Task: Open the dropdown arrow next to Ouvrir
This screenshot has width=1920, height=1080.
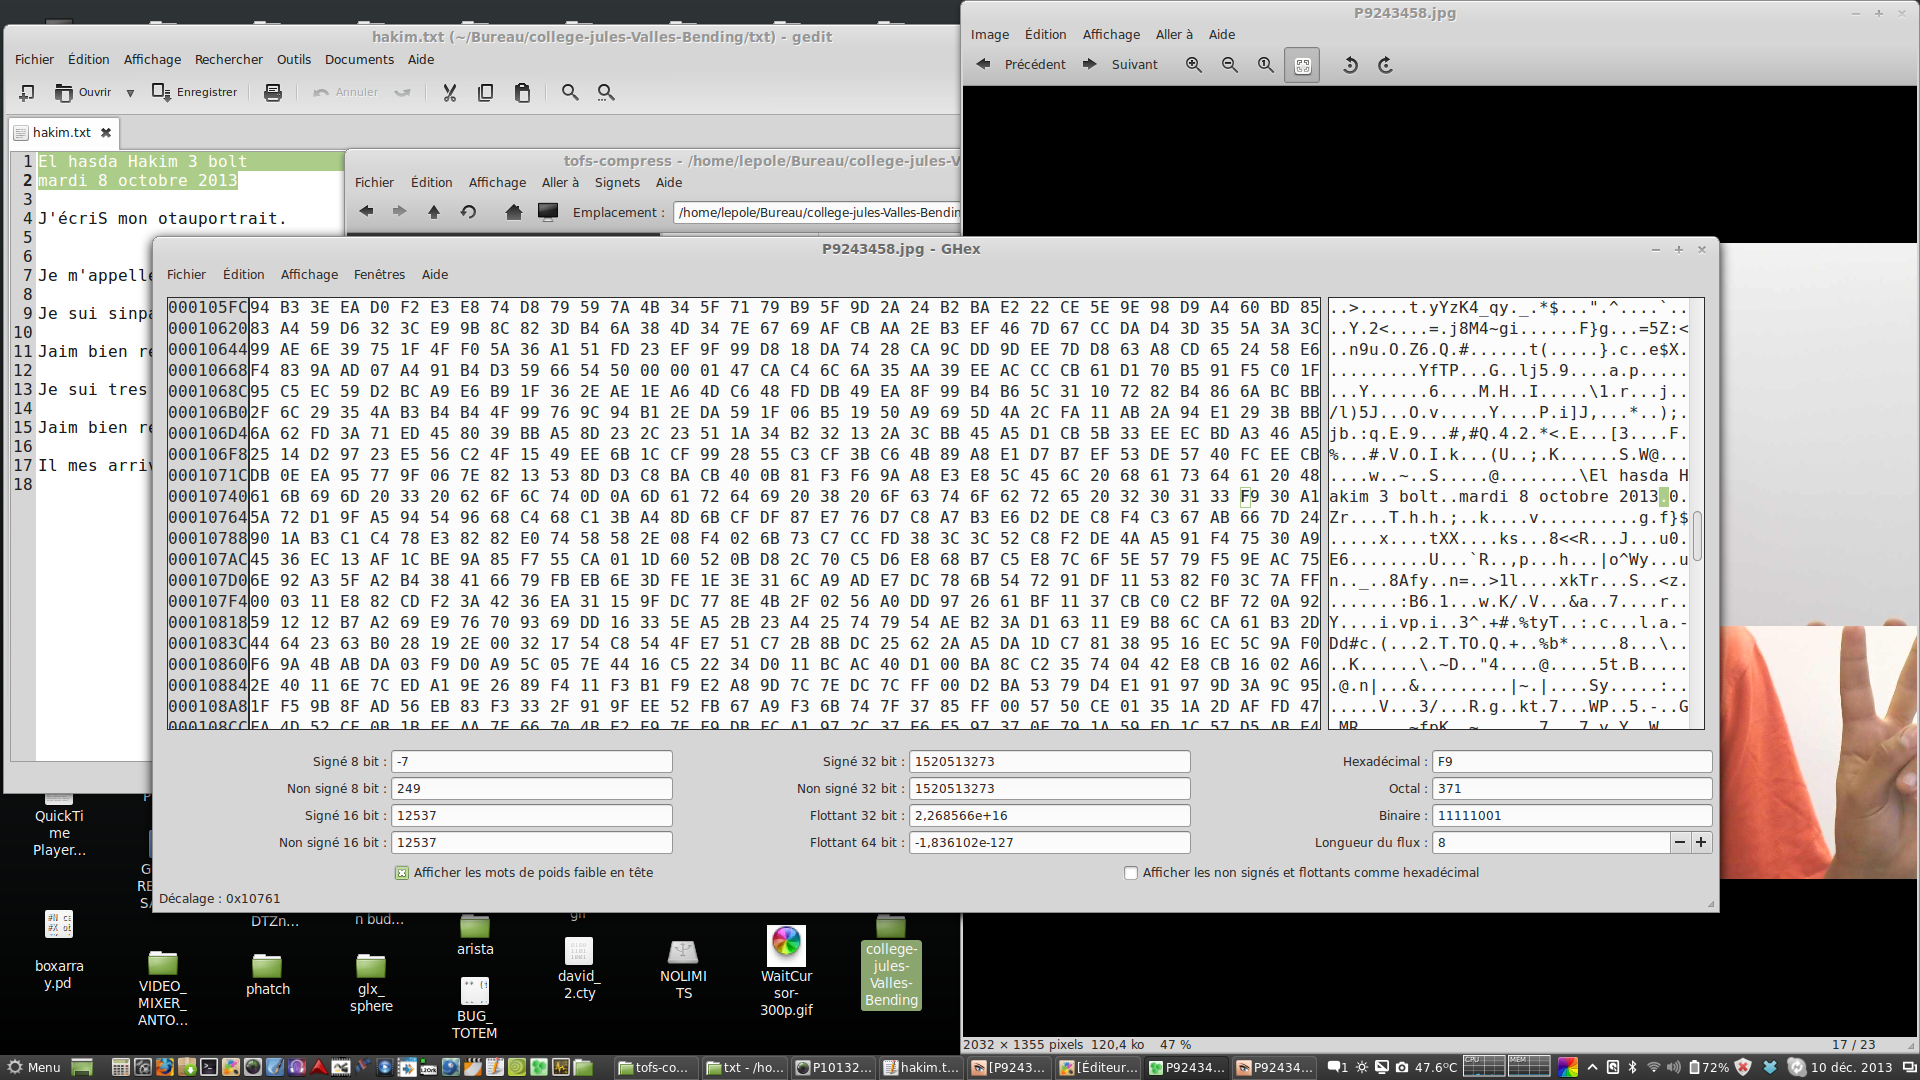Action: [x=130, y=93]
